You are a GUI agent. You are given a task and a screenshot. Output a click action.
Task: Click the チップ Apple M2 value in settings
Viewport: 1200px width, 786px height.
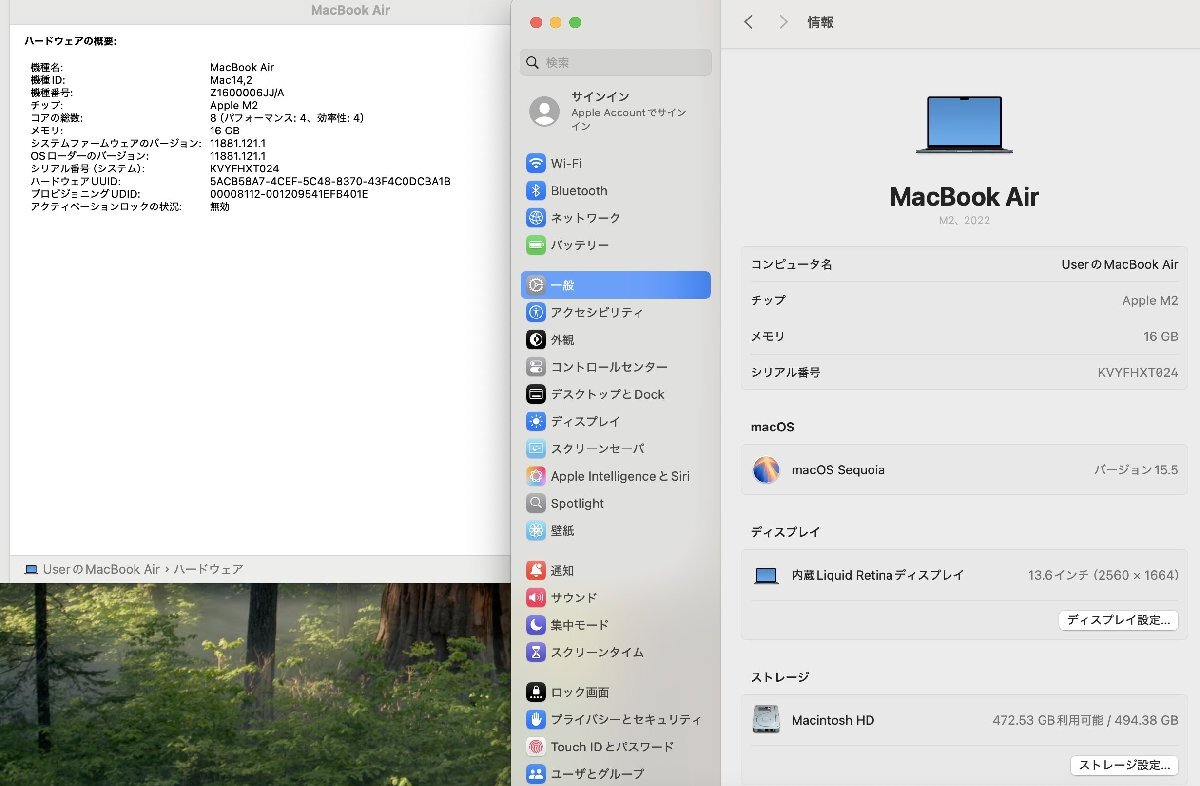1150,301
